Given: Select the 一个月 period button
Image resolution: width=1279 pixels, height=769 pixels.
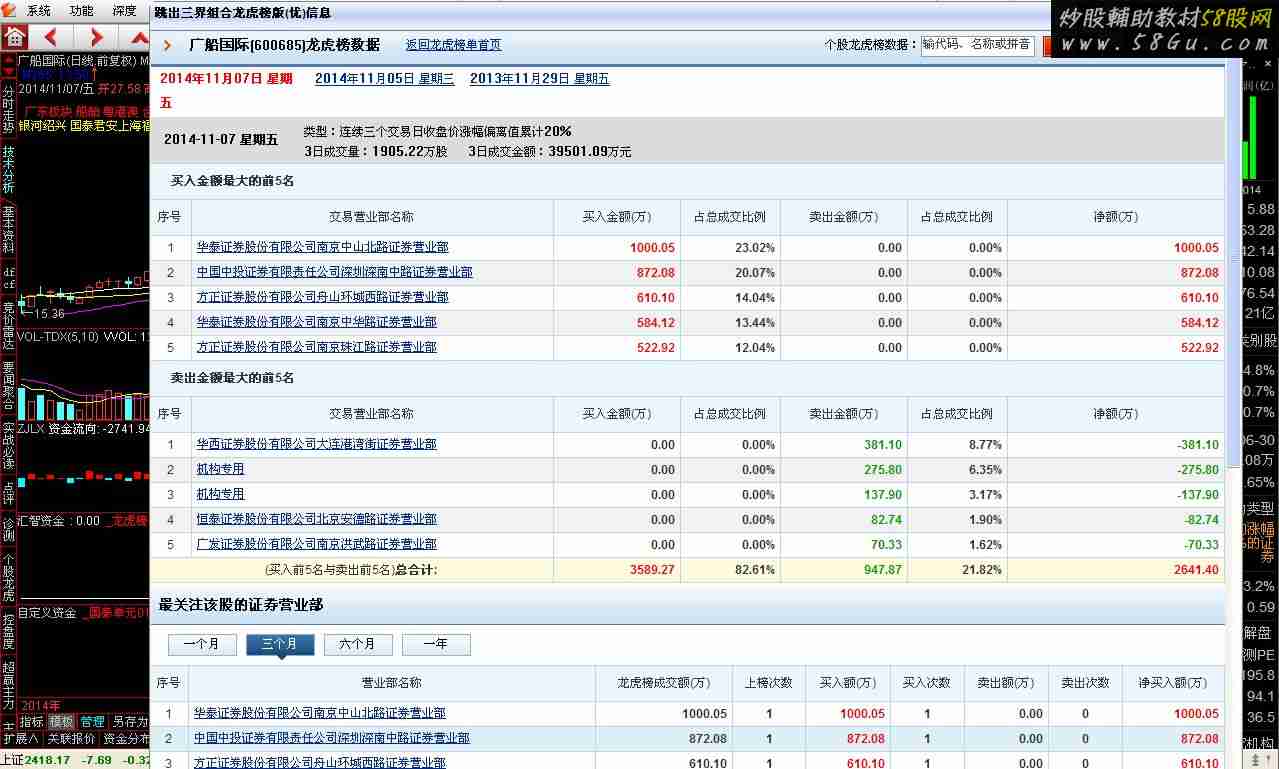Looking at the screenshot, I should [x=202, y=645].
